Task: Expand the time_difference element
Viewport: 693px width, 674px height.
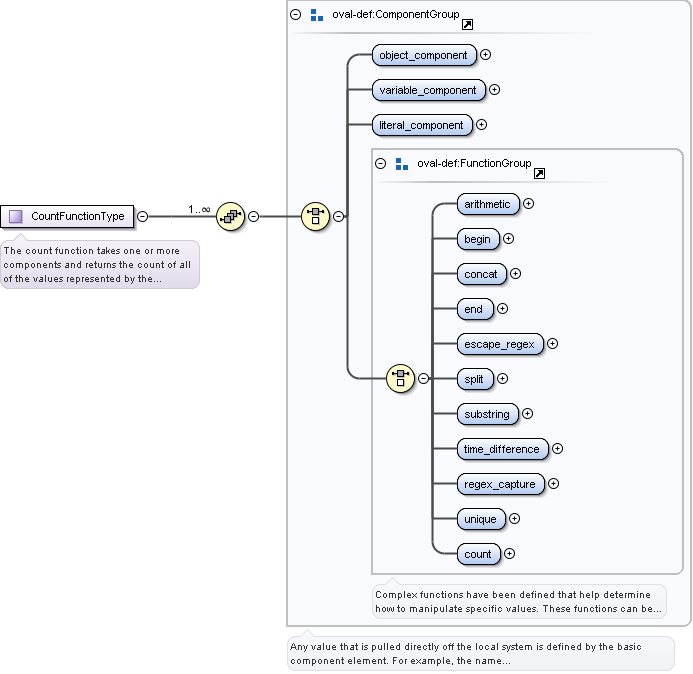Action: pos(558,449)
